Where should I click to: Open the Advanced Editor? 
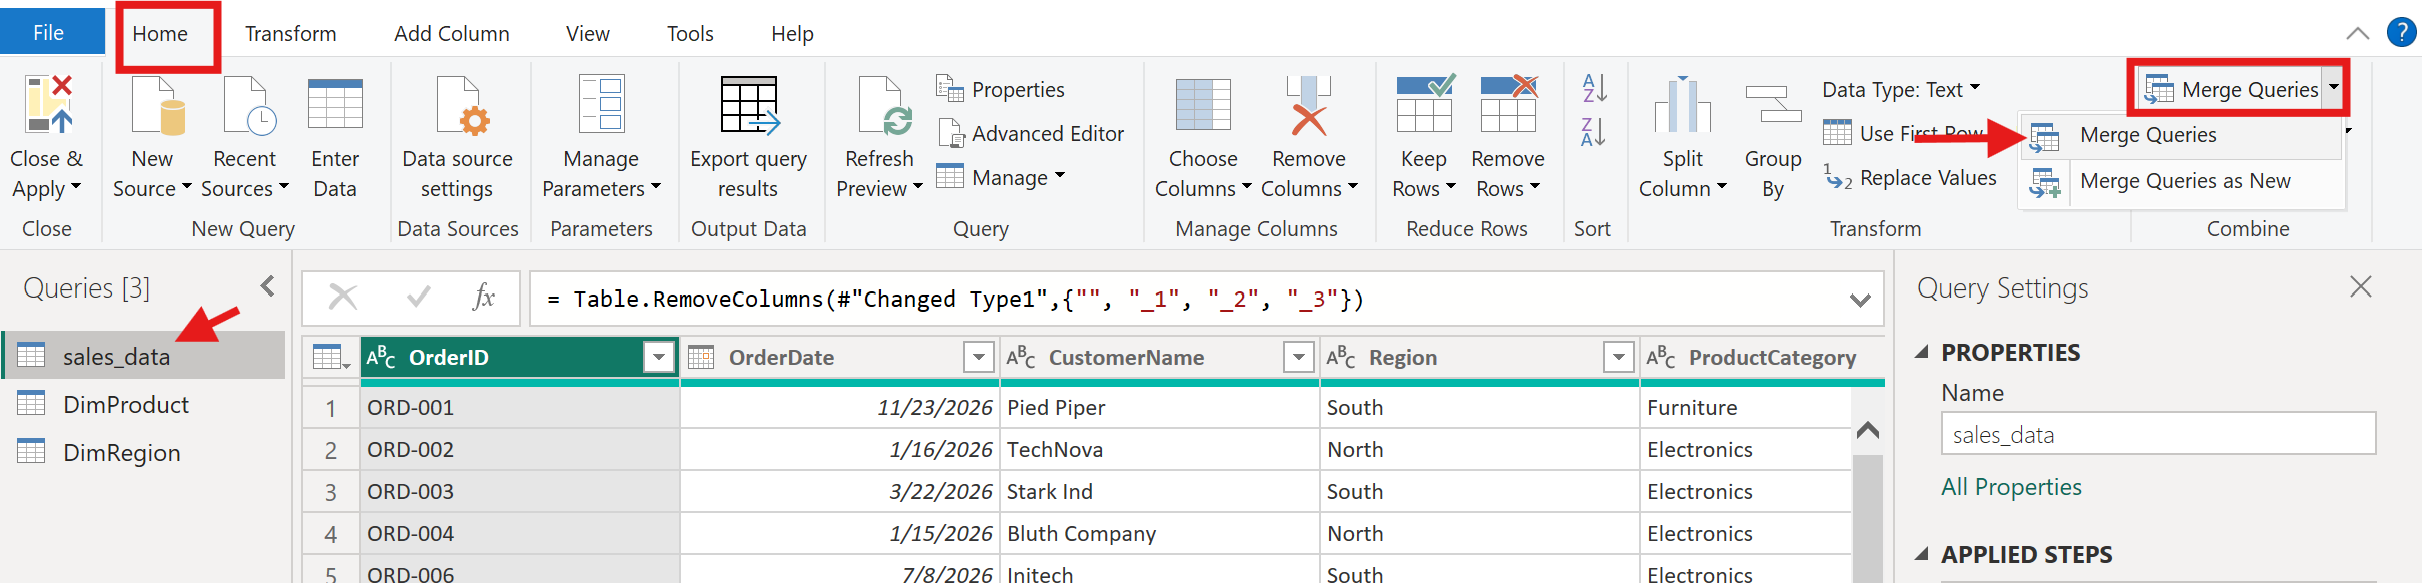[x=1031, y=133]
